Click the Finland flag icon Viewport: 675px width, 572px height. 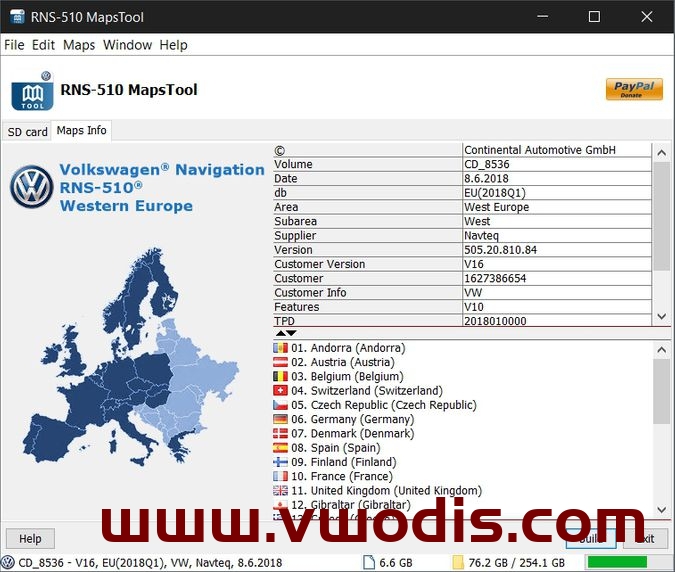(280, 462)
